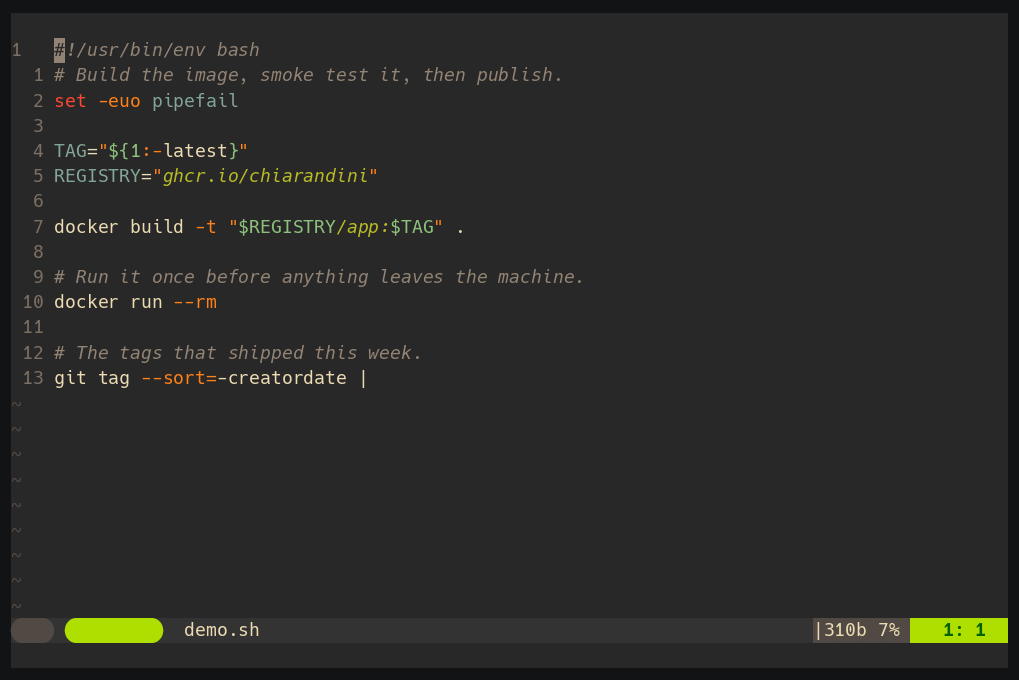
Task: Click the green mode pill in status line
Action: coord(114,631)
